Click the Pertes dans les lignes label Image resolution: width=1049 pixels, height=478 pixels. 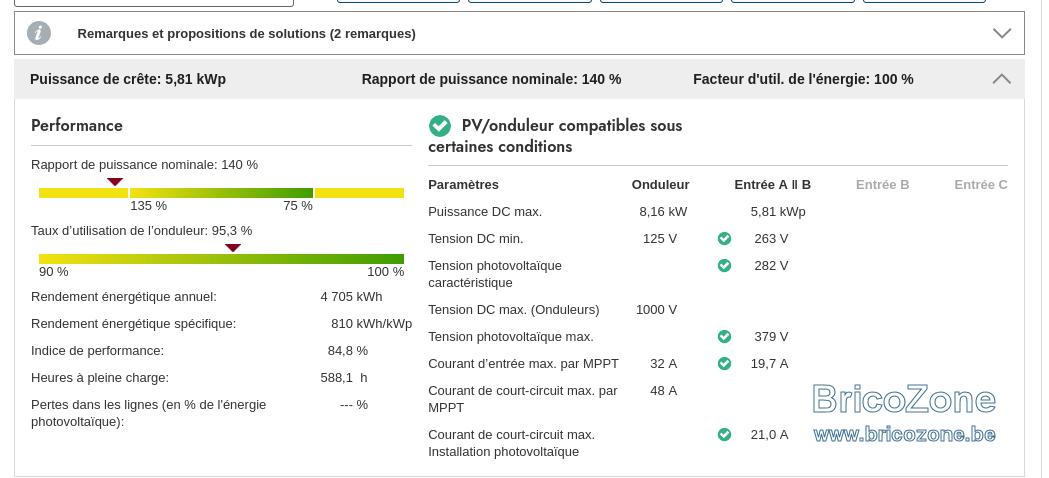[149, 413]
